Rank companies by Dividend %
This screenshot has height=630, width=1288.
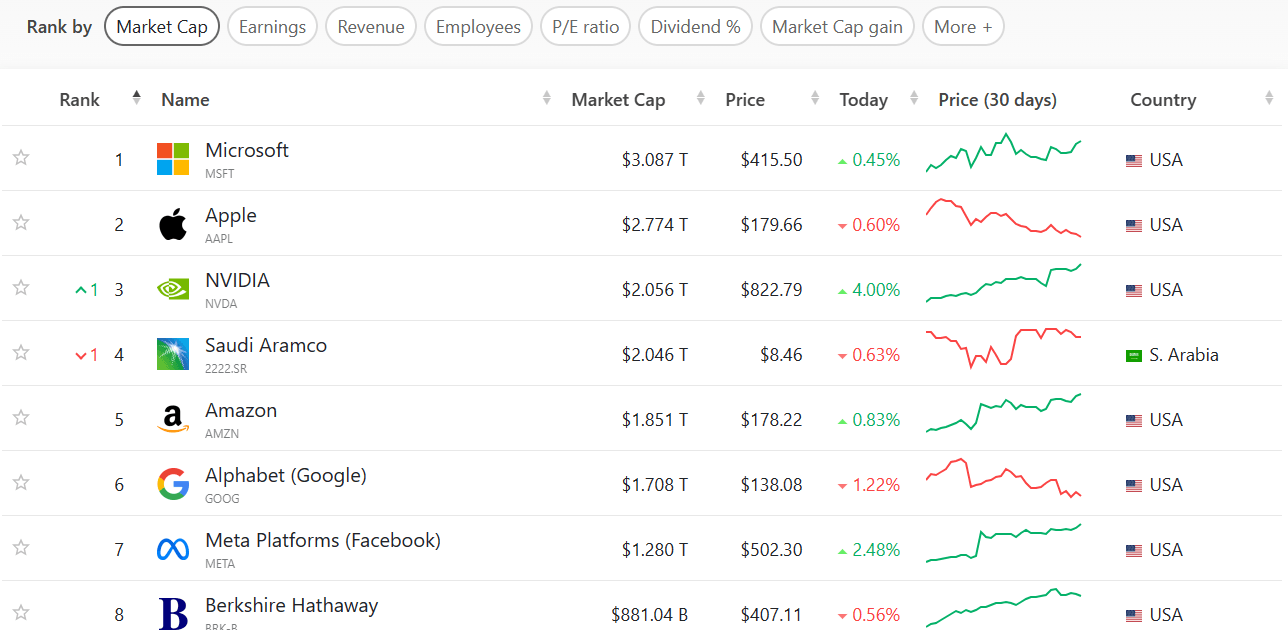tap(695, 27)
